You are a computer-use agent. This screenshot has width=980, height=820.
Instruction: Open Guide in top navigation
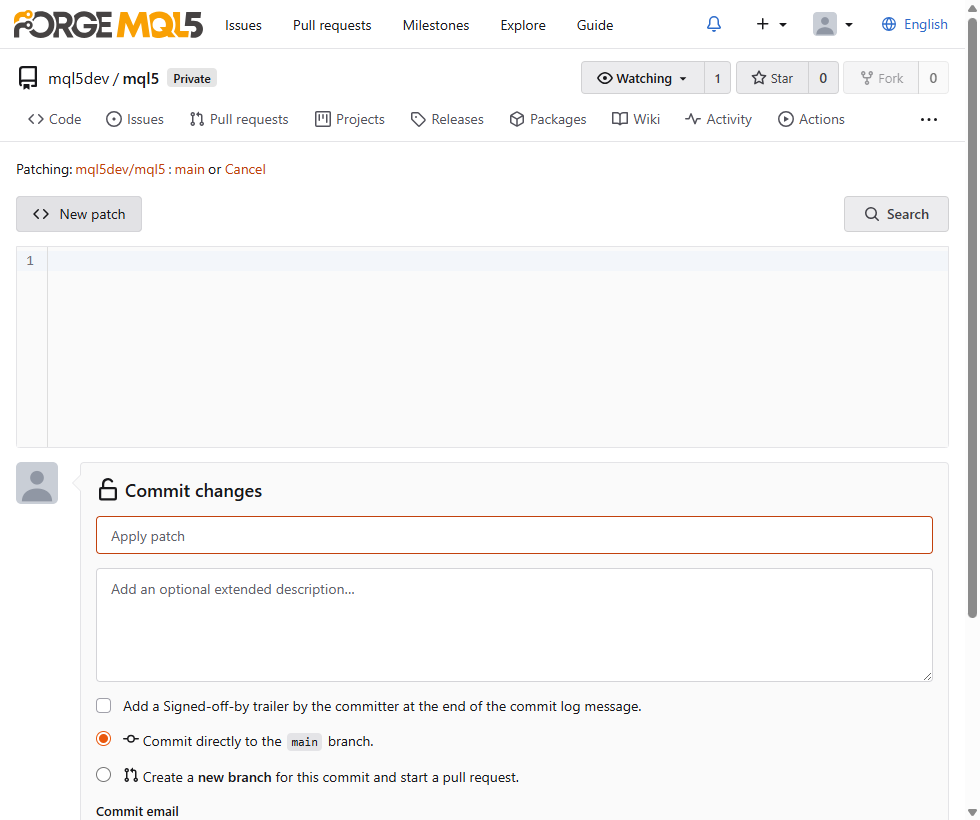tap(594, 25)
